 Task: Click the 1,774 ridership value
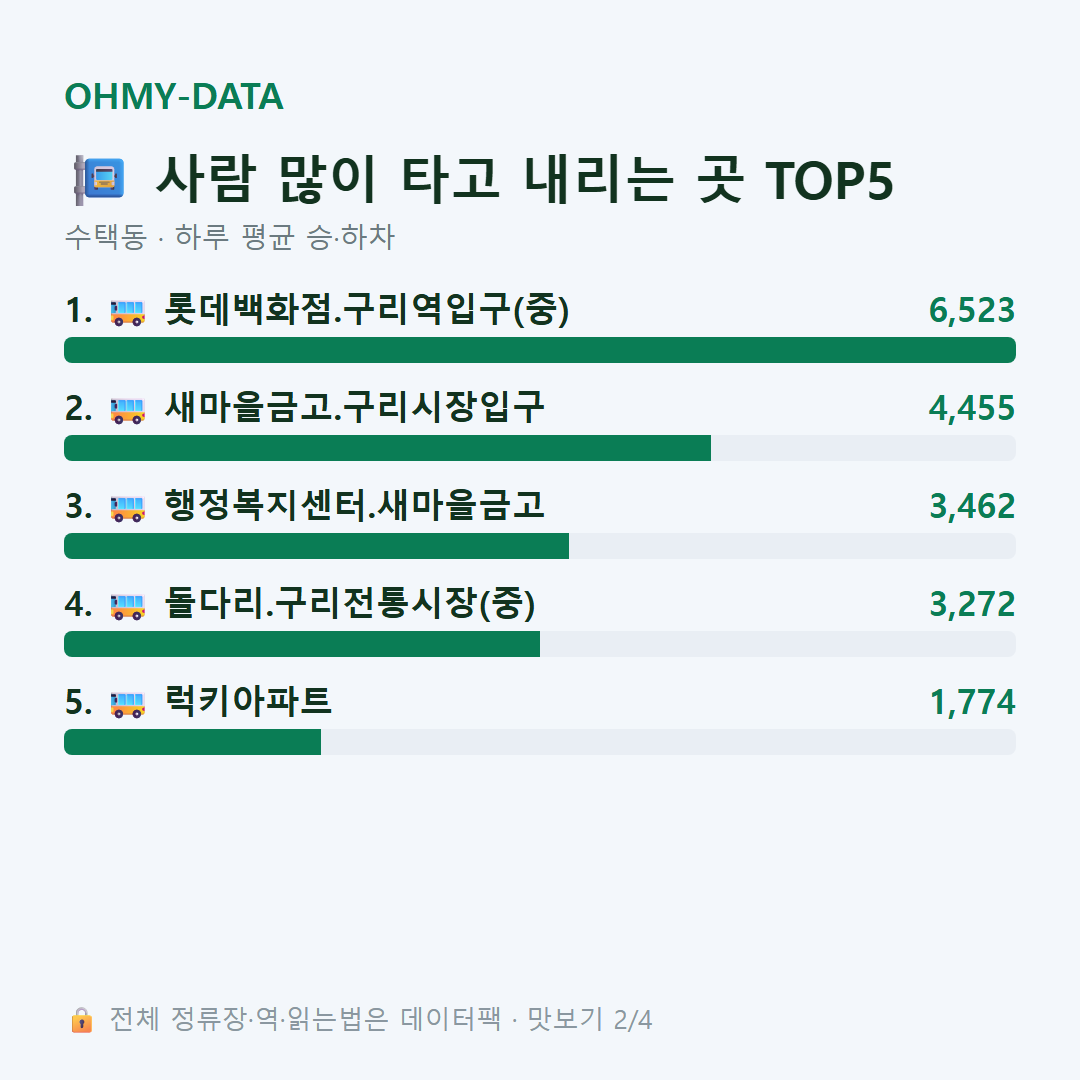[973, 703]
